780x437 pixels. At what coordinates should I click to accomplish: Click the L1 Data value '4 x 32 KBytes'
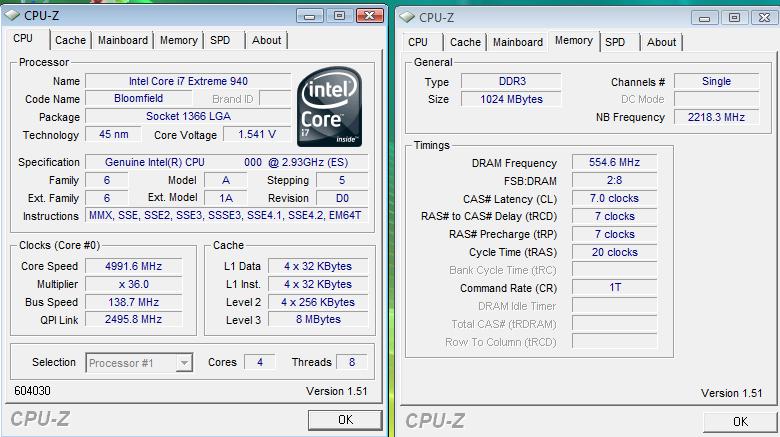pos(318,266)
